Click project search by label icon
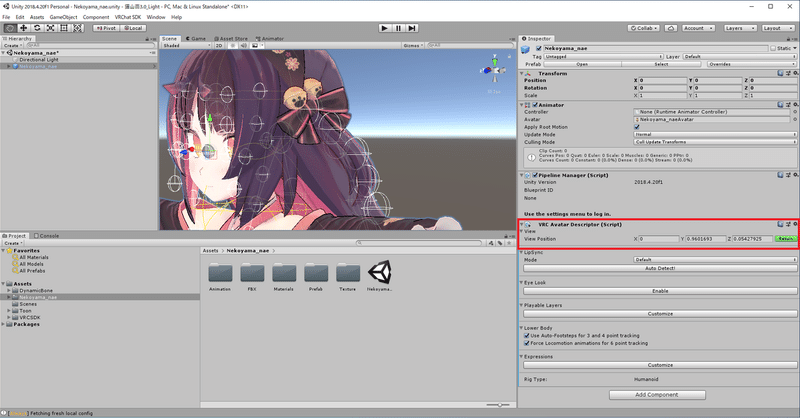 500,243
